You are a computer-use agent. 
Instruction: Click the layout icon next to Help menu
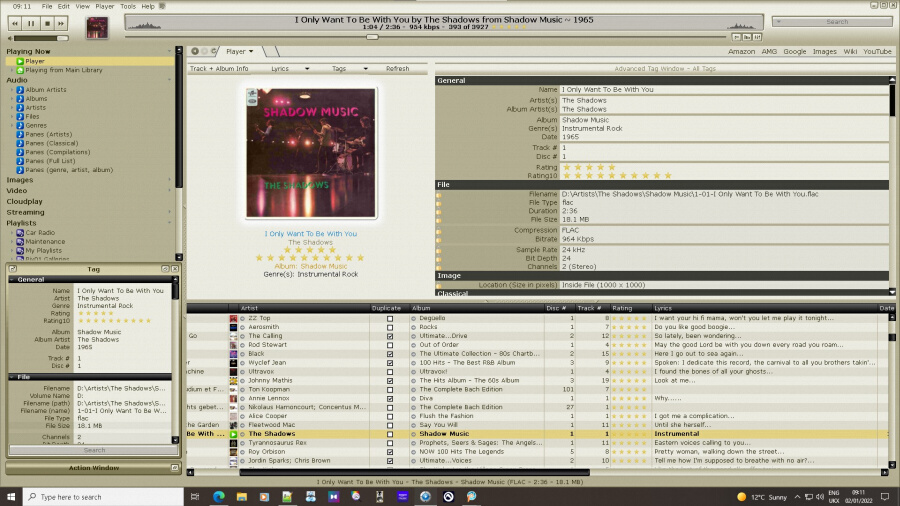[162, 6]
